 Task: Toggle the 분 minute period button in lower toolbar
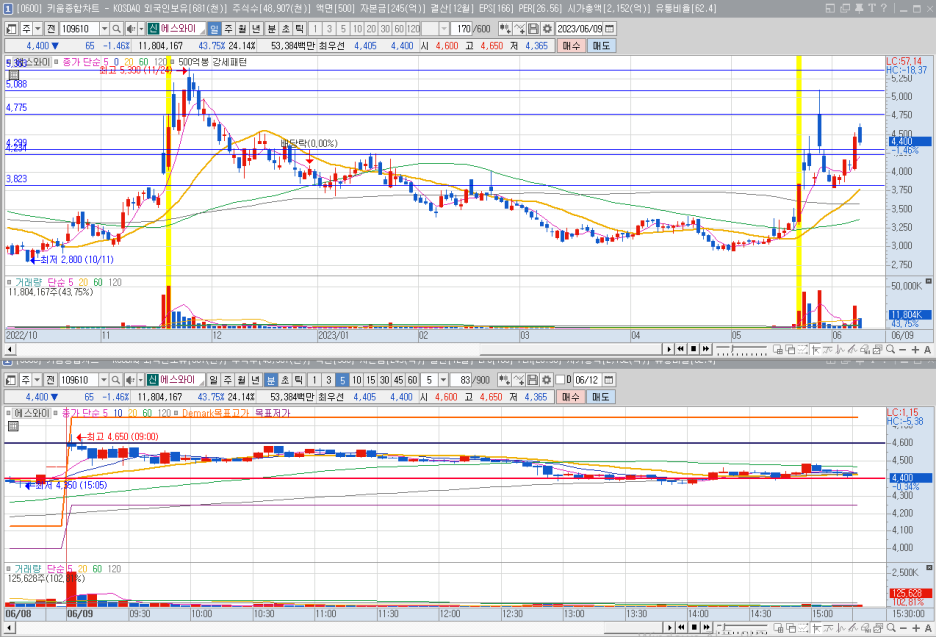[271, 380]
